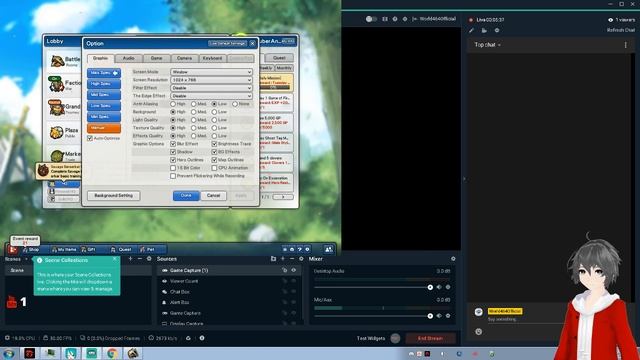Add a folder in Sources panel

coord(273,259)
